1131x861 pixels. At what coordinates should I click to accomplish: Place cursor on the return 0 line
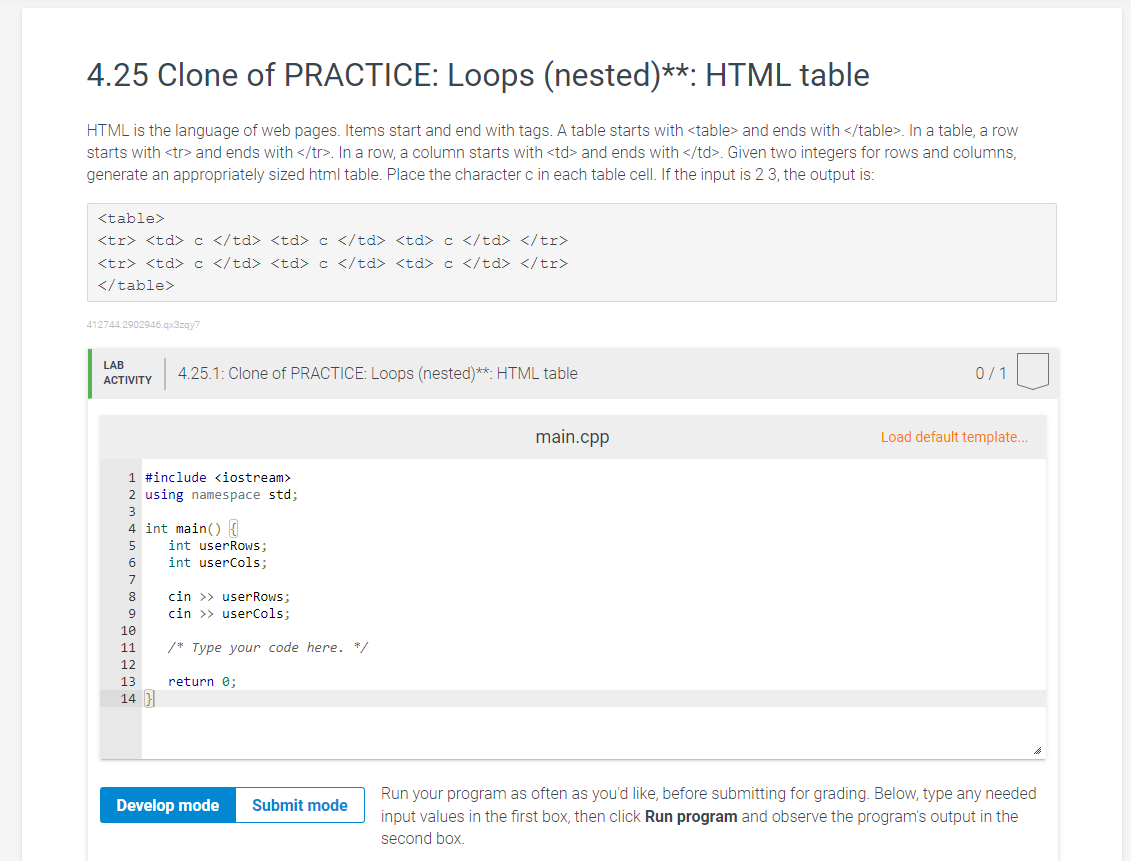pyautogui.click(x=203, y=681)
